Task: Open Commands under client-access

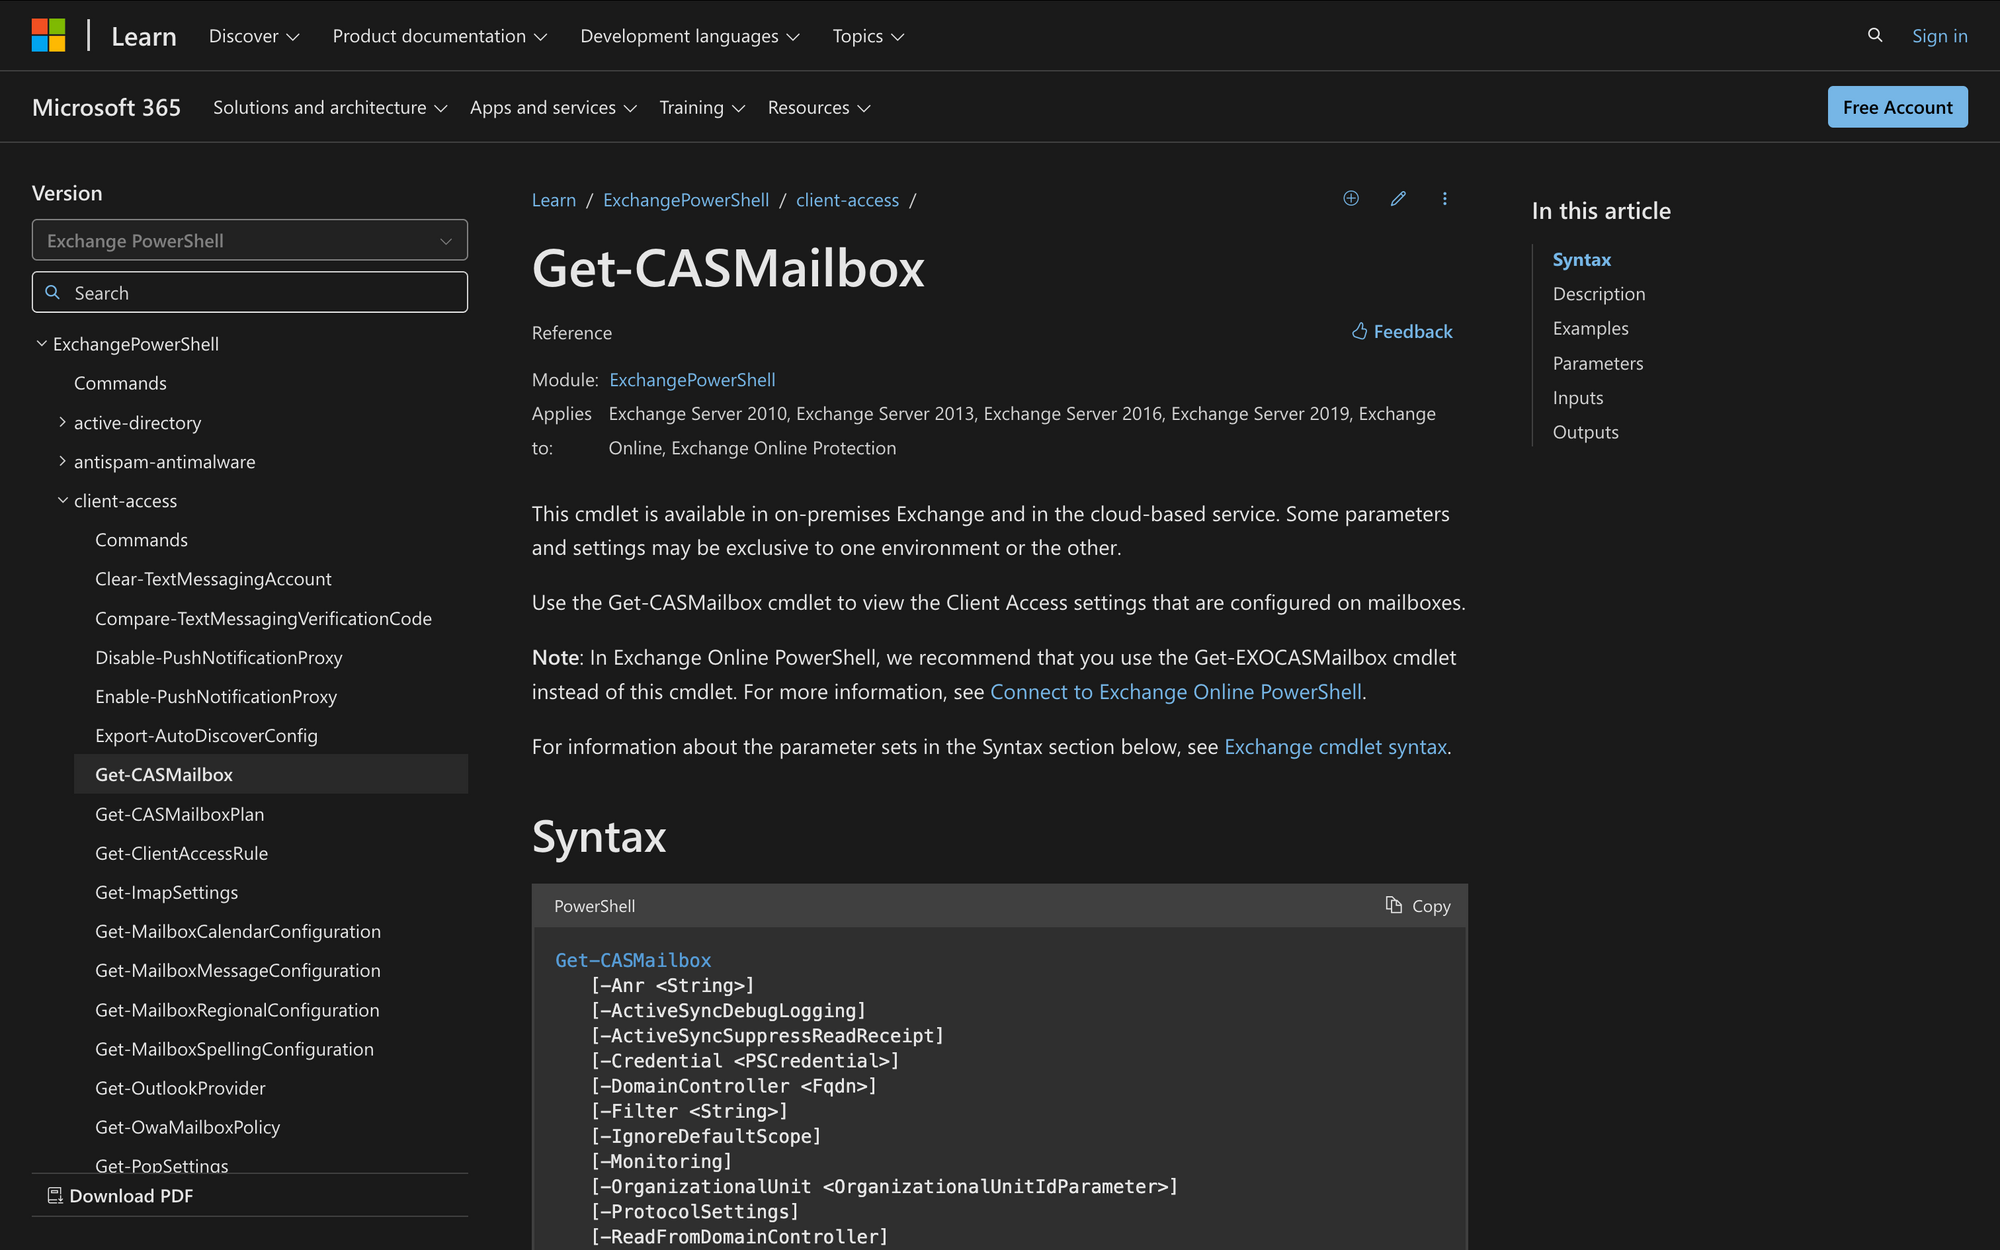Action: pos(141,540)
